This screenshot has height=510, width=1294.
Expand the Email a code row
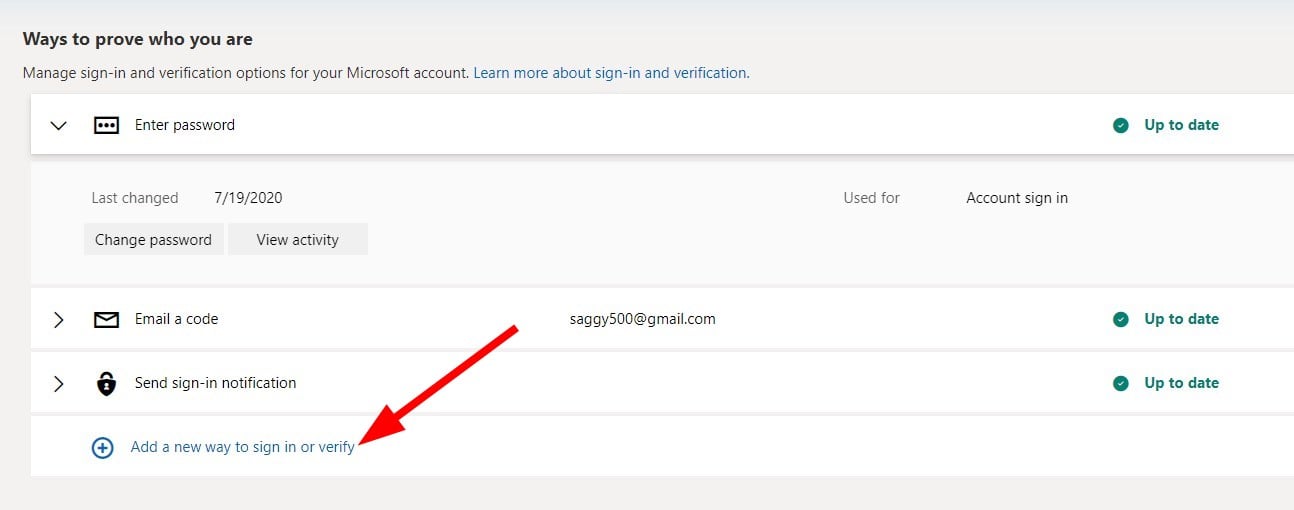pyautogui.click(x=59, y=319)
